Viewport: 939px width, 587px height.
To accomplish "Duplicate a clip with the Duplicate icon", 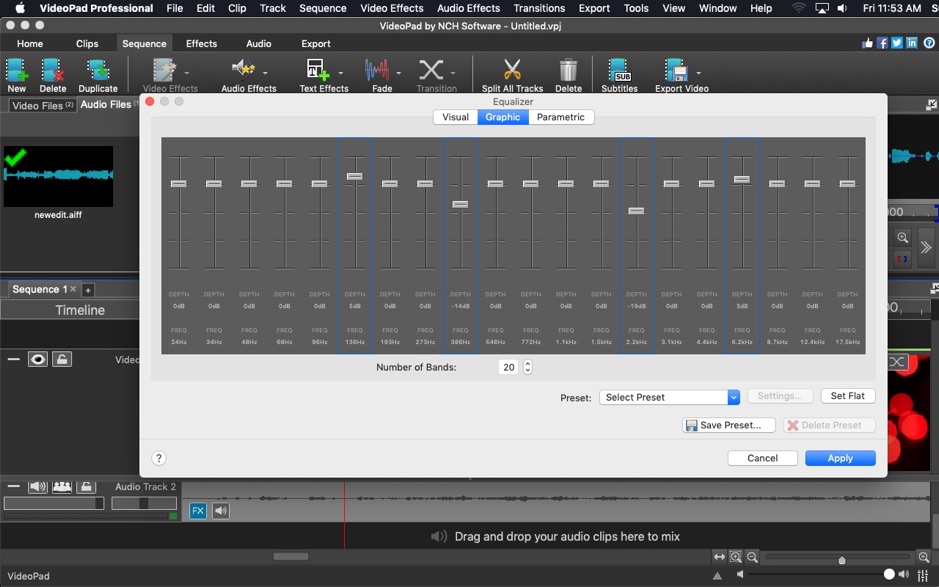I will 96,70.
